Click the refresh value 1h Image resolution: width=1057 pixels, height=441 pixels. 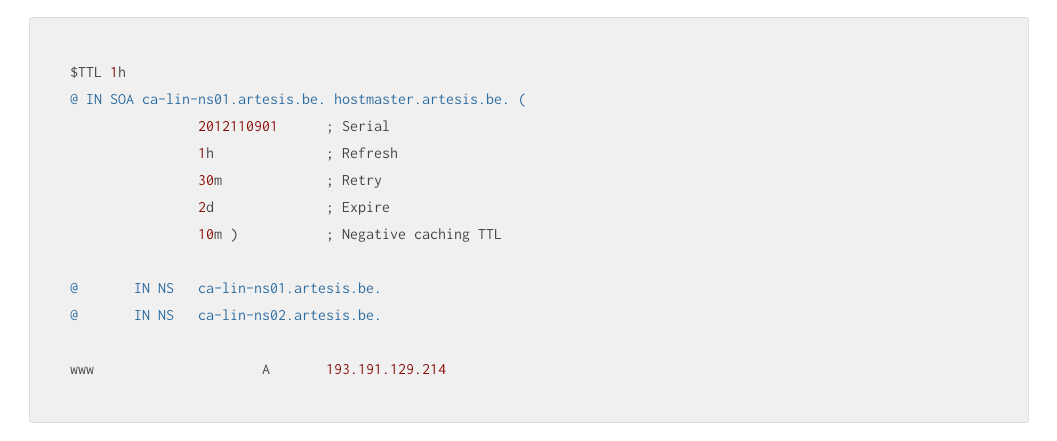tap(206, 153)
